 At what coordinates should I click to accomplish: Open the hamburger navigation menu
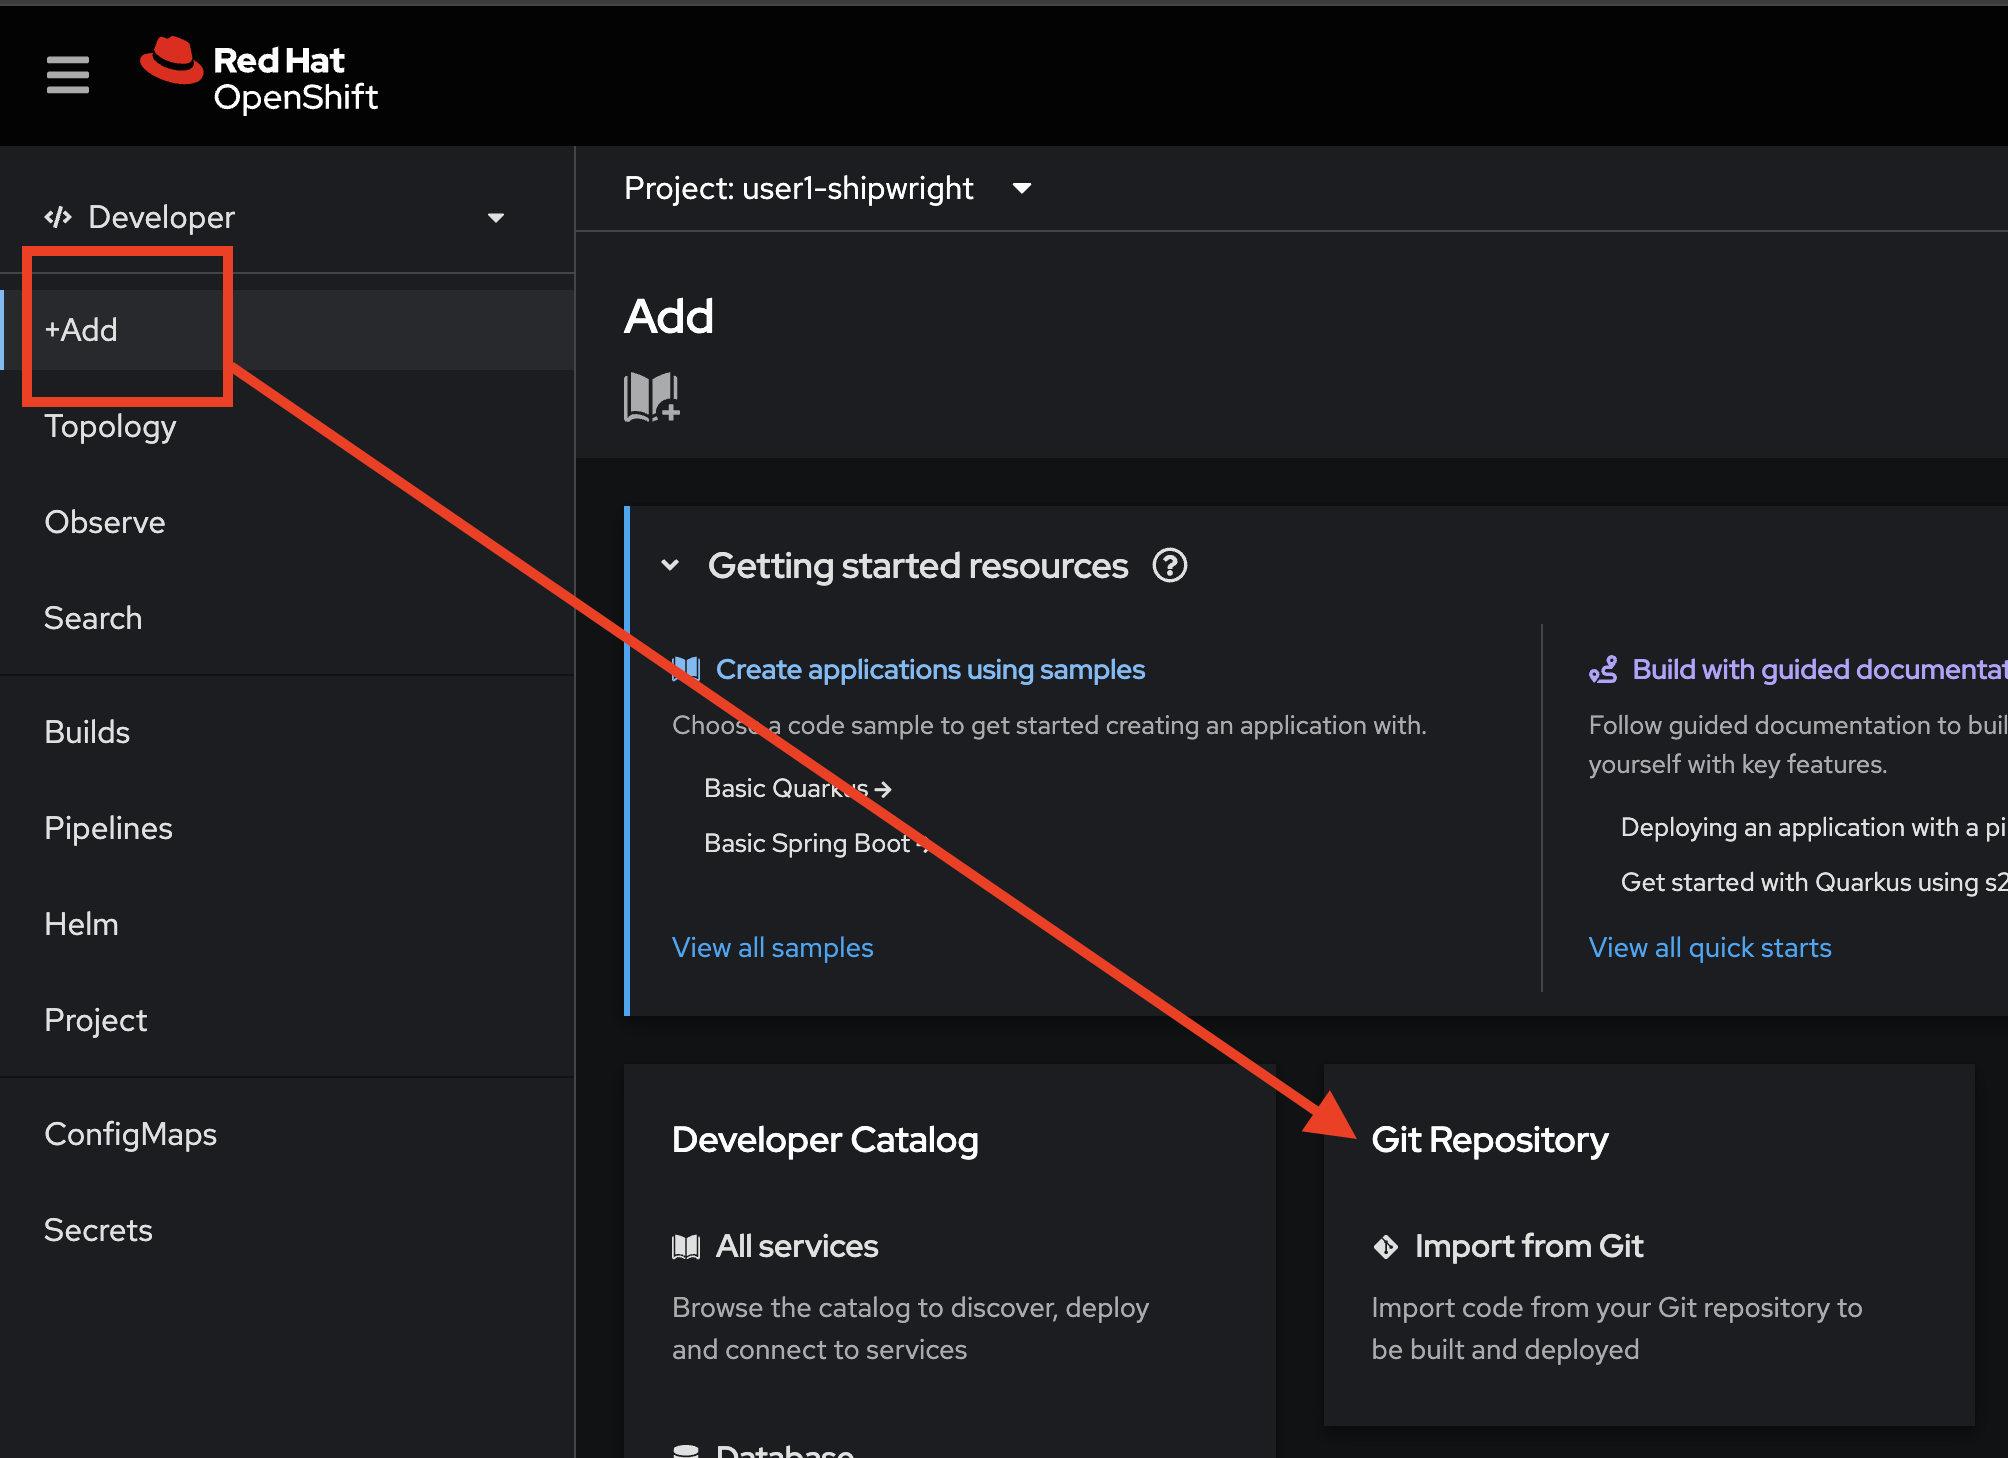(x=67, y=75)
